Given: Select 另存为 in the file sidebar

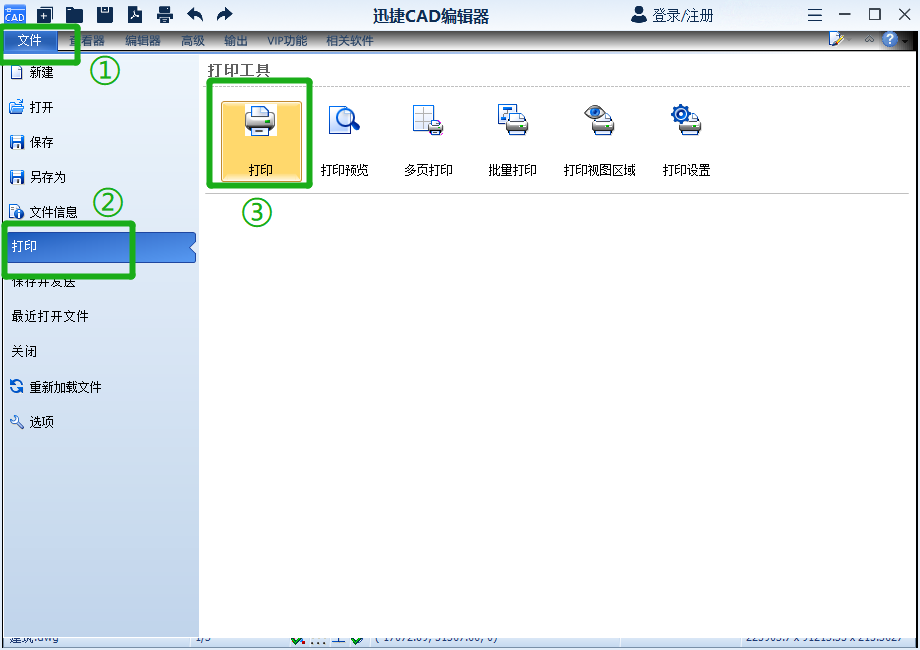Looking at the screenshot, I should 47,177.
